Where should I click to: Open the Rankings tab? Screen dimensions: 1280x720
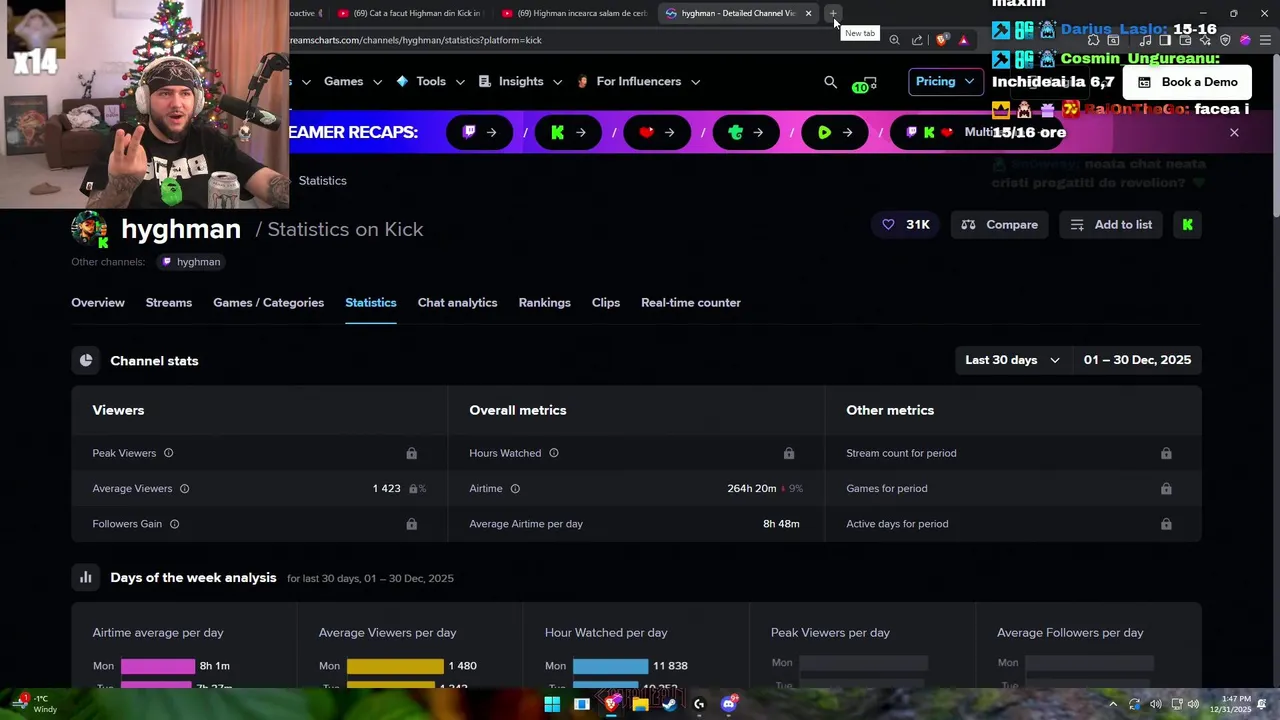point(545,303)
